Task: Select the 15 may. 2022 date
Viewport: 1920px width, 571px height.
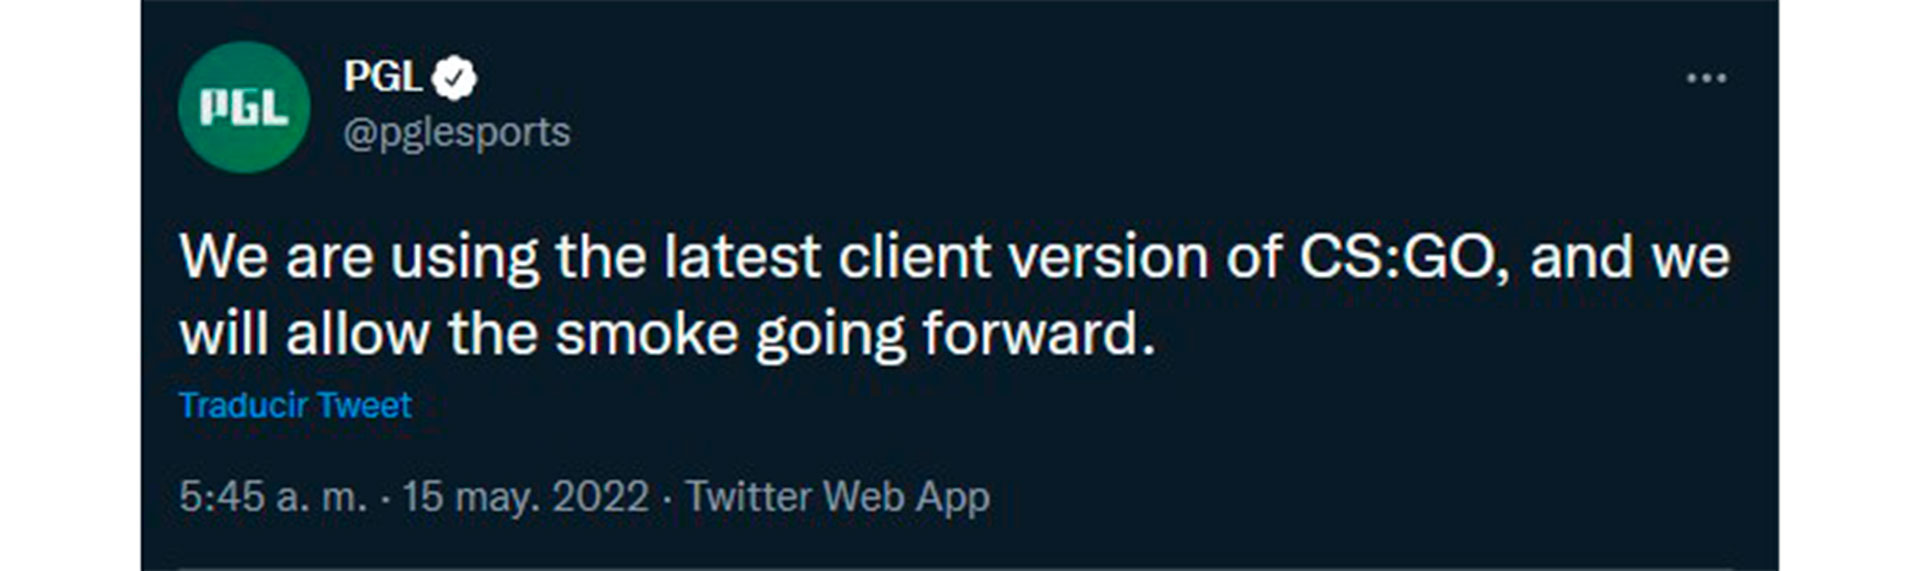Action: click(x=526, y=497)
